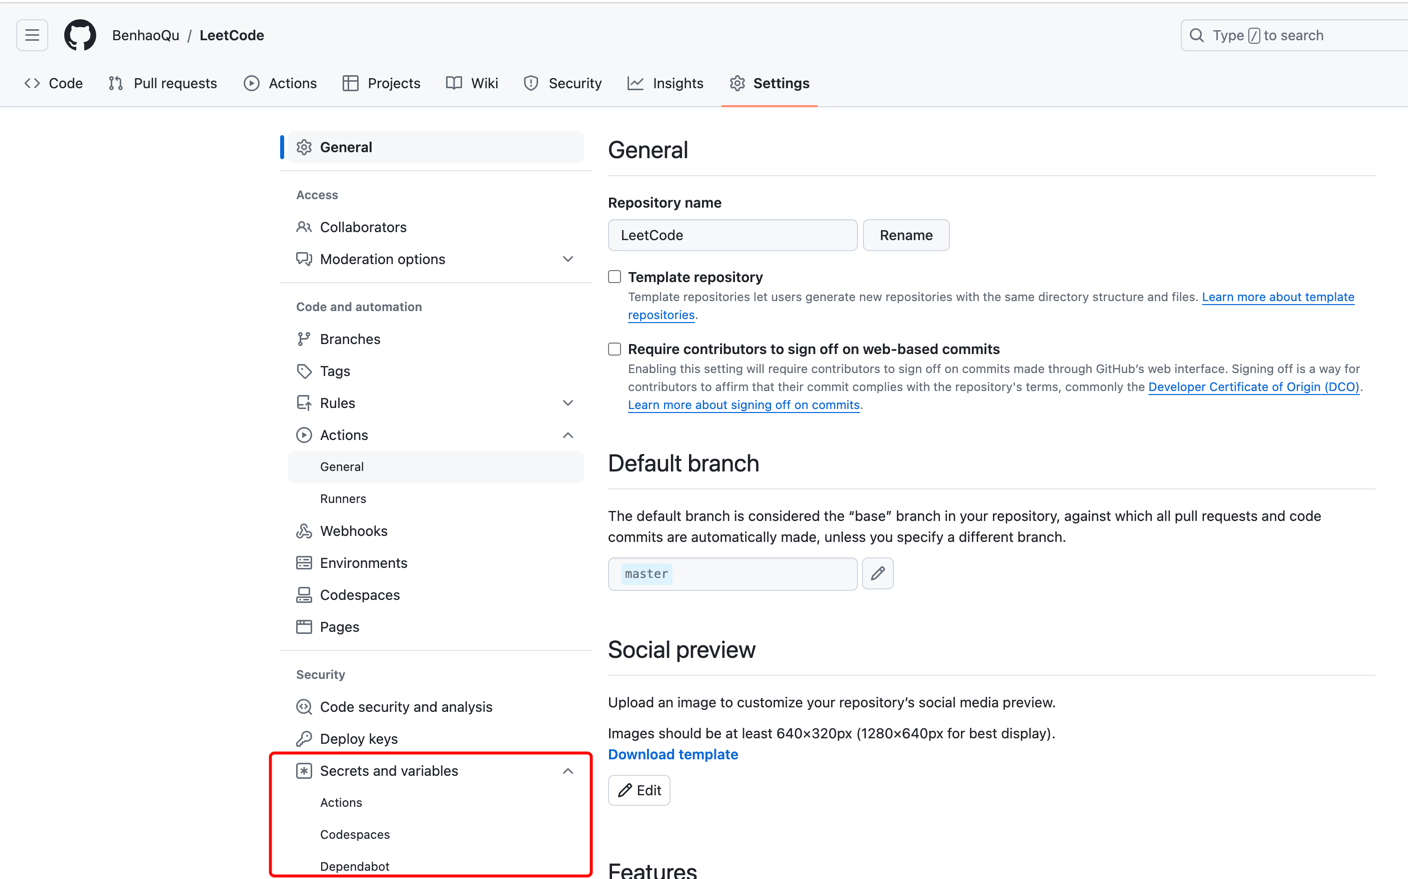Viewport: 1408px width, 879px height.
Task: Click the Branches icon in sidebar
Action: pyautogui.click(x=303, y=338)
